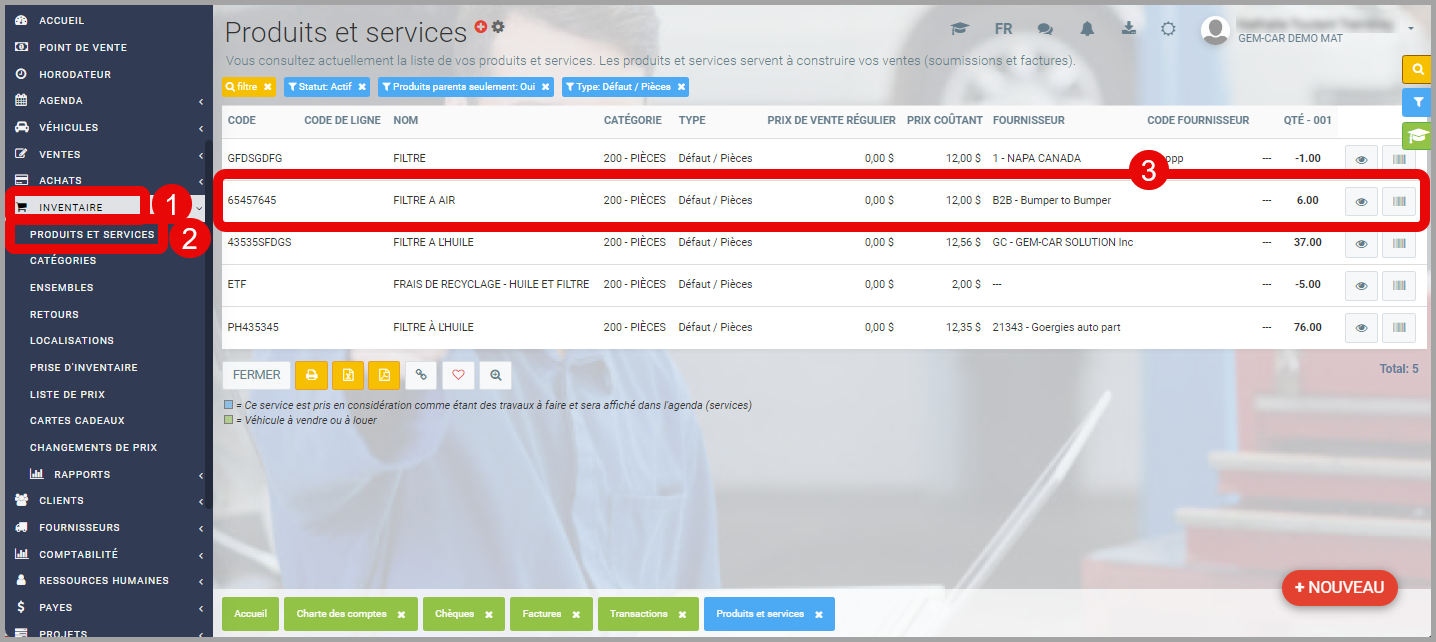The image size is (1436, 642).
Task: Open Catégories in the Inventaire menu
Action: [x=63, y=260]
